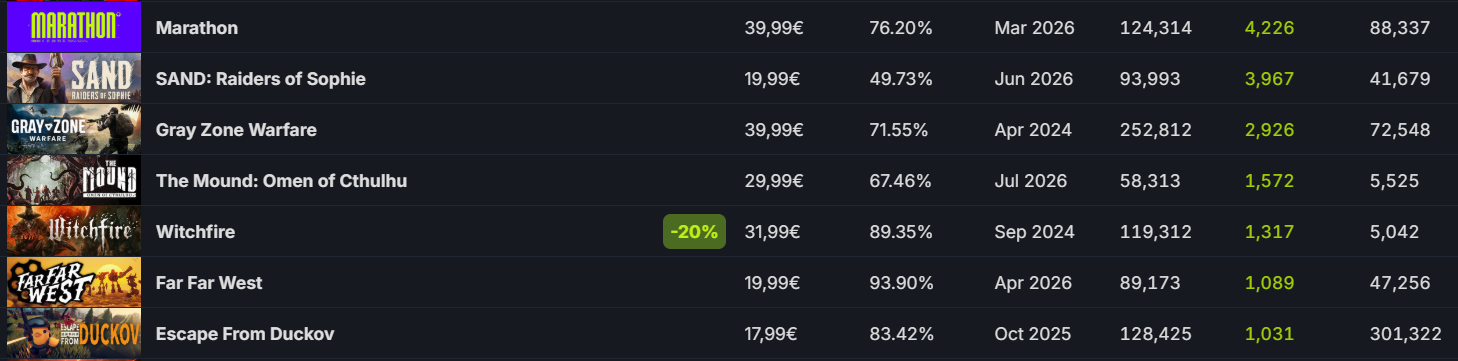Click the Witchfire cover thumbnail
The image size is (1458, 361).
74,231
